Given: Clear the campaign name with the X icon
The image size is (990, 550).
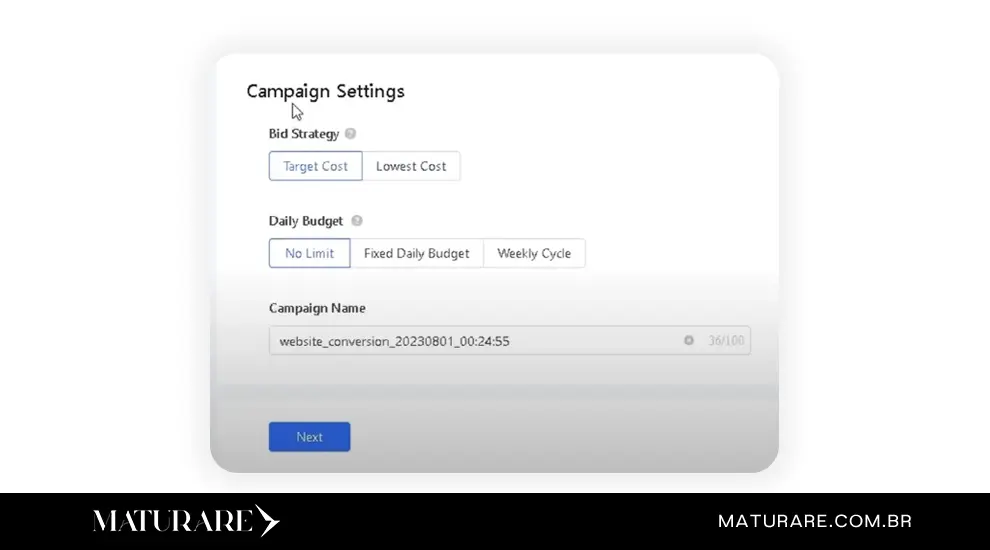Looking at the screenshot, I should [688, 341].
